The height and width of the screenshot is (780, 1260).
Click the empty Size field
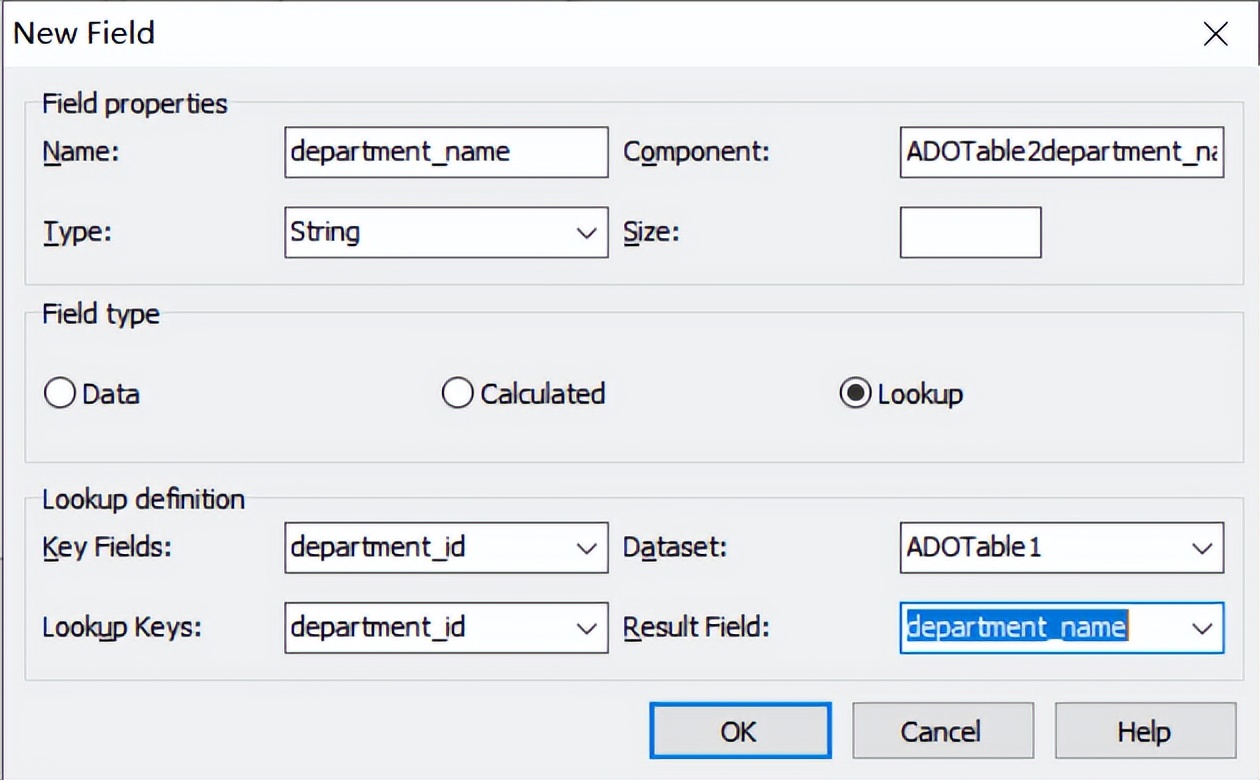pyautogui.click(x=970, y=232)
